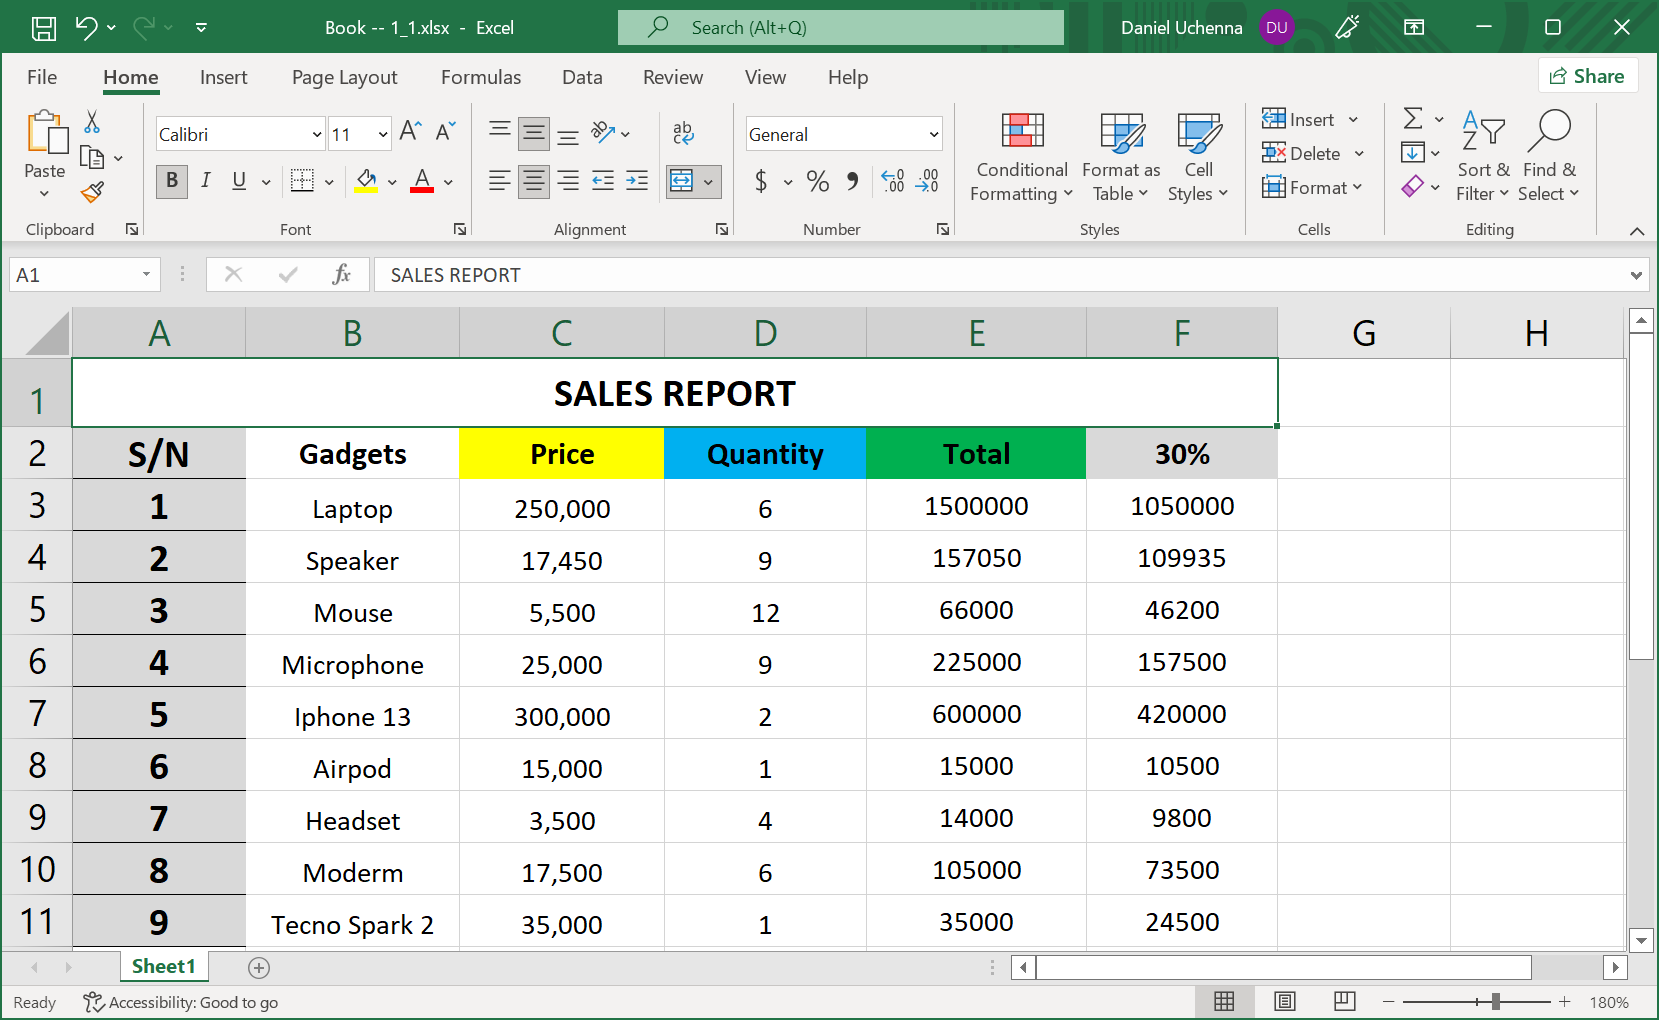The width and height of the screenshot is (1659, 1020).
Task: Click the Share button
Action: point(1587,76)
